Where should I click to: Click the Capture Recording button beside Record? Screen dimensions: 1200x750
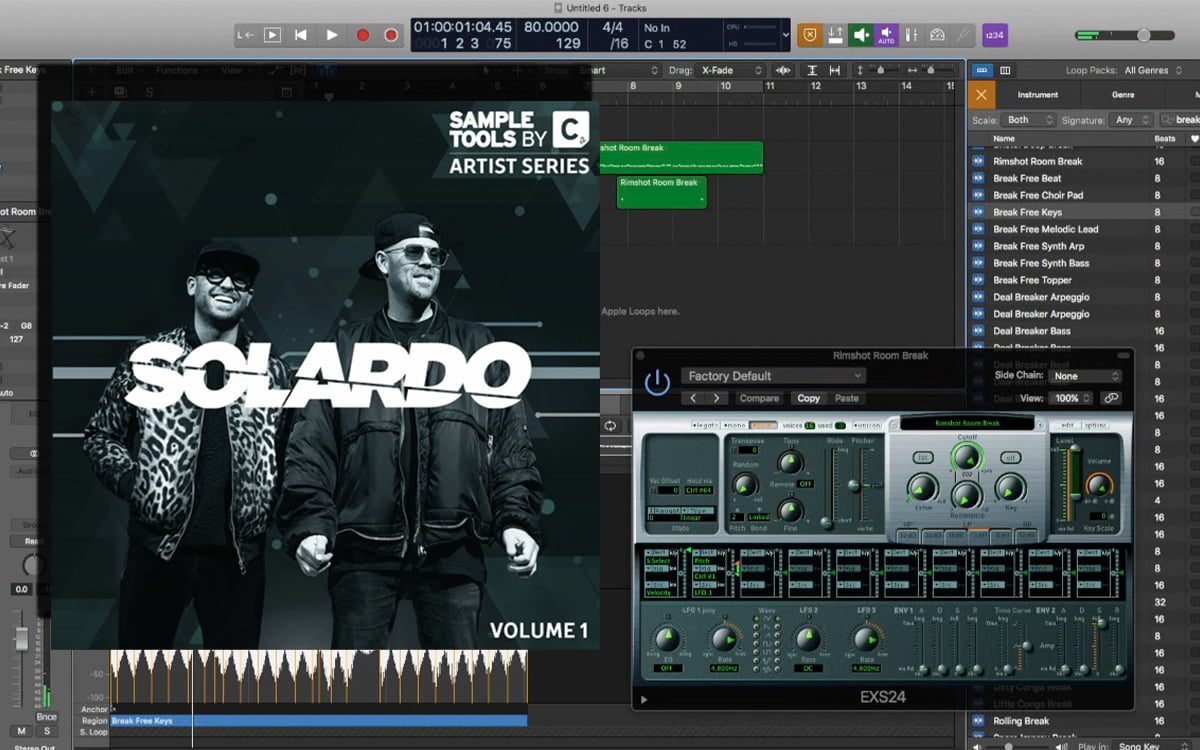[x=391, y=35]
